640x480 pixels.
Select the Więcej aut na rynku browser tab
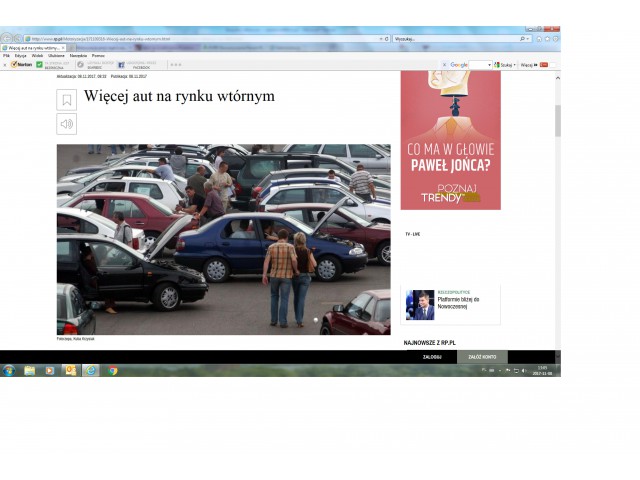coord(32,47)
